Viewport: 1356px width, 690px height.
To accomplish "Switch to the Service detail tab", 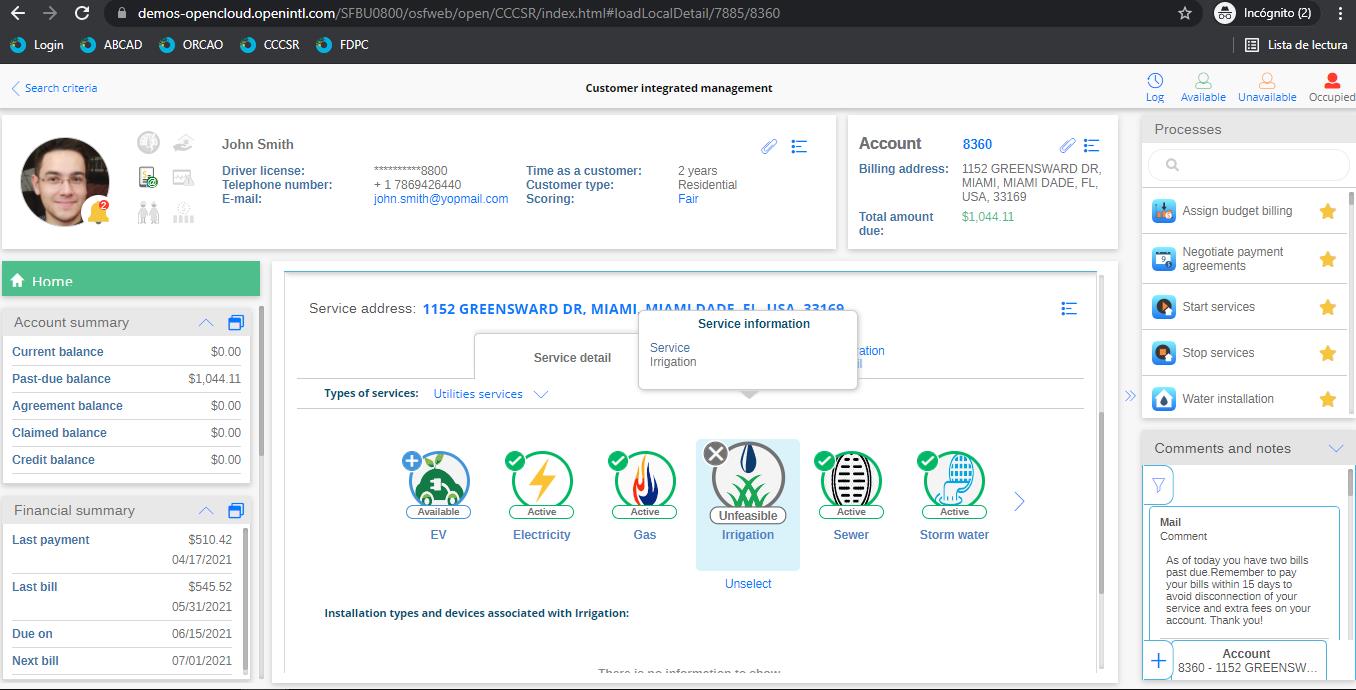I will (x=572, y=357).
